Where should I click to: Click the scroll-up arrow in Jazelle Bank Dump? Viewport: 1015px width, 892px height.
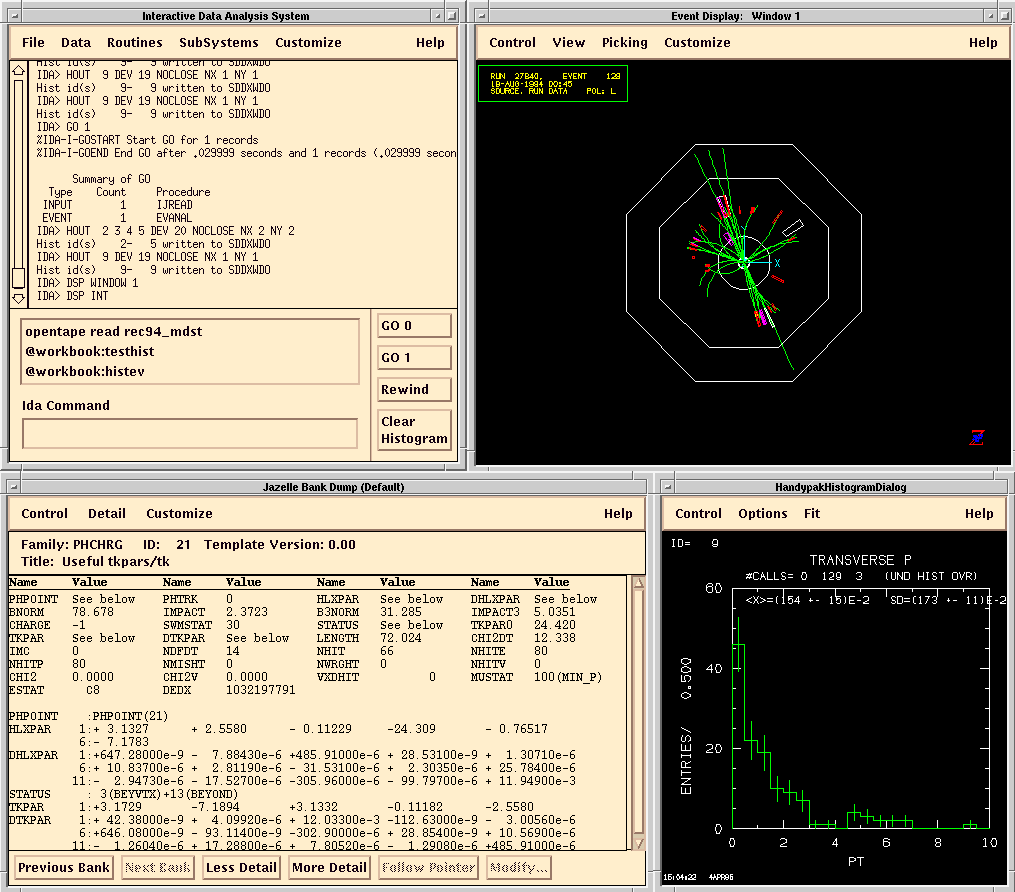(x=637, y=582)
